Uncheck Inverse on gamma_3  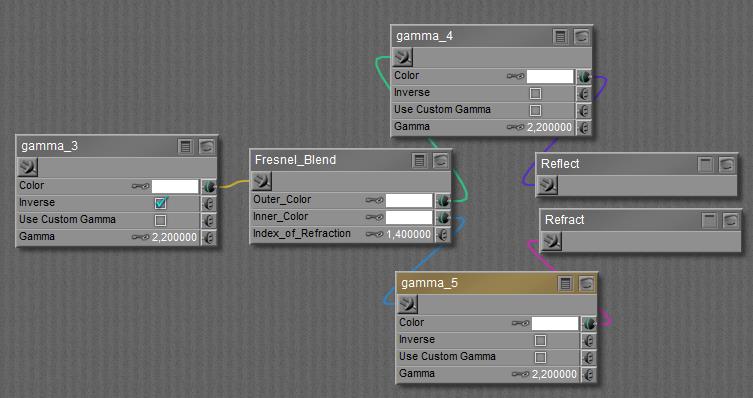(160, 204)
